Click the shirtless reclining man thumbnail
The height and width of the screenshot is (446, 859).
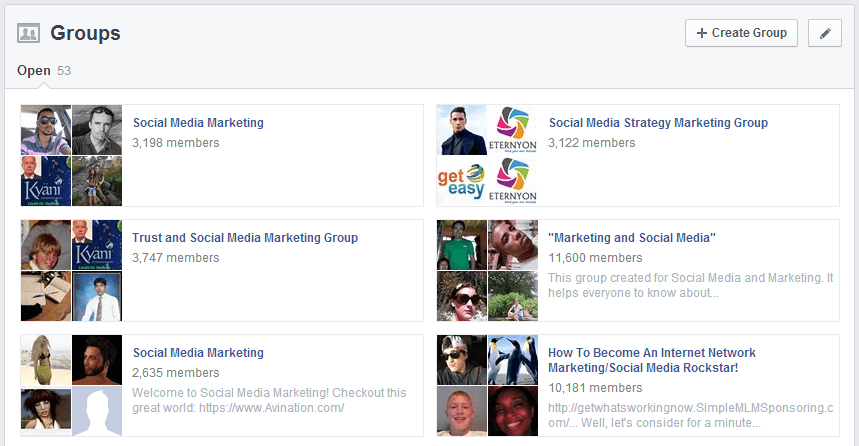(513, 245)
